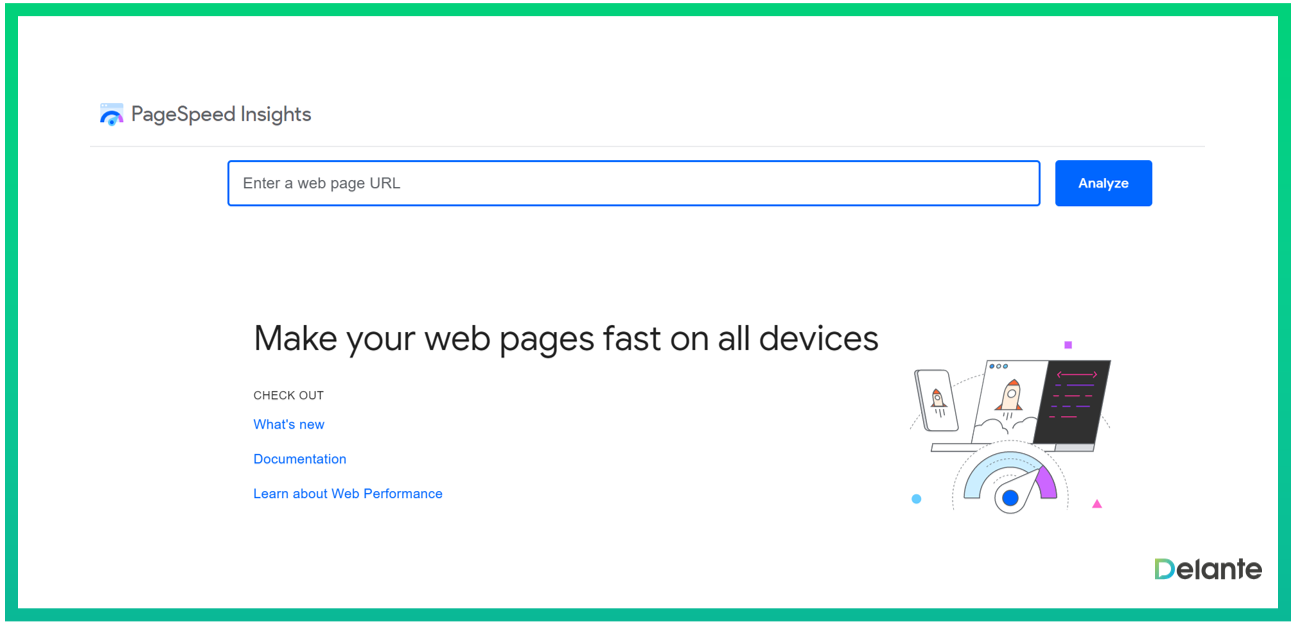
Task: Click the speedometer gauge illustration
Action: 1009,482
